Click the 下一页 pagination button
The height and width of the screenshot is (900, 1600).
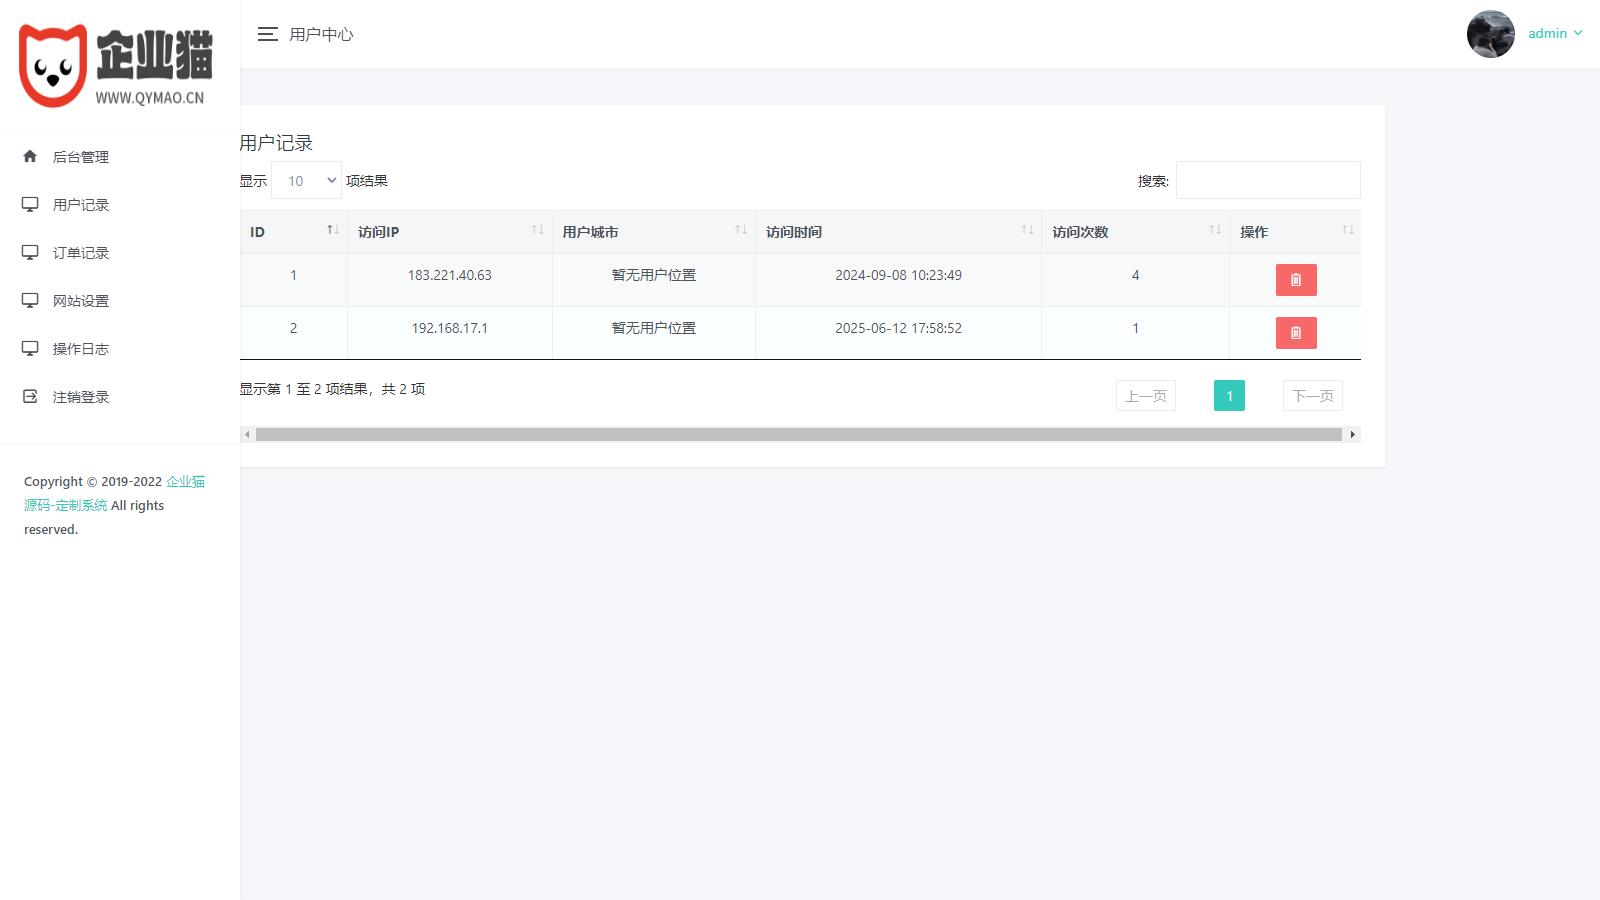pos(1312,396)
